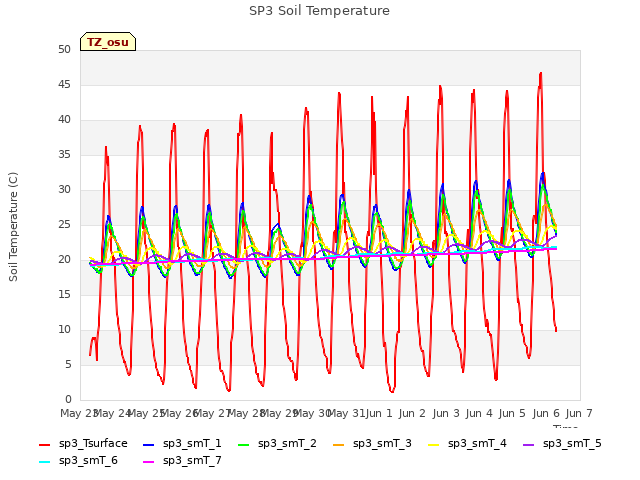Viewport: 640px width, 480px height.
Task: Click the 20 y-axis tick label
Action: click(64, 260)
